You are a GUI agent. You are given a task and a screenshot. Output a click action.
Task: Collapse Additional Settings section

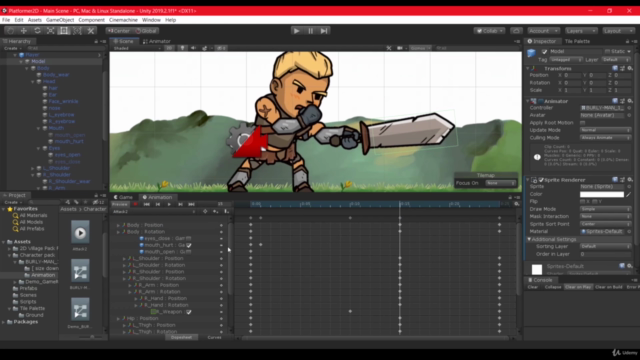coord(529,239)
